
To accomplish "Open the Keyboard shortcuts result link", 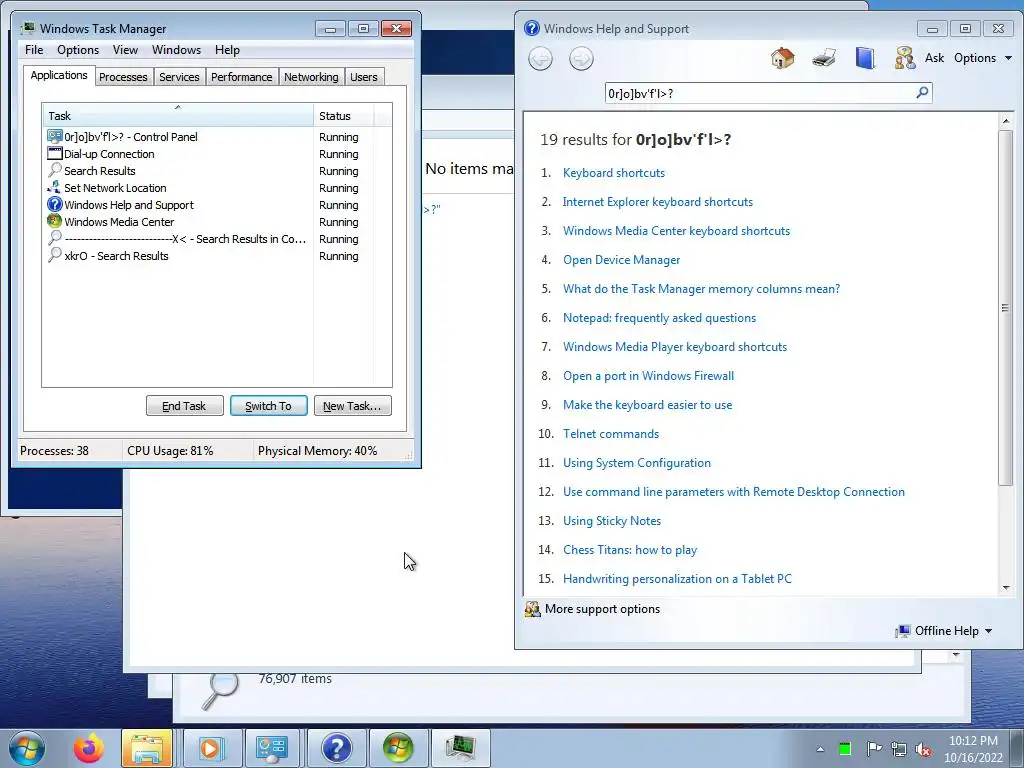I will [x=614, y=173].
